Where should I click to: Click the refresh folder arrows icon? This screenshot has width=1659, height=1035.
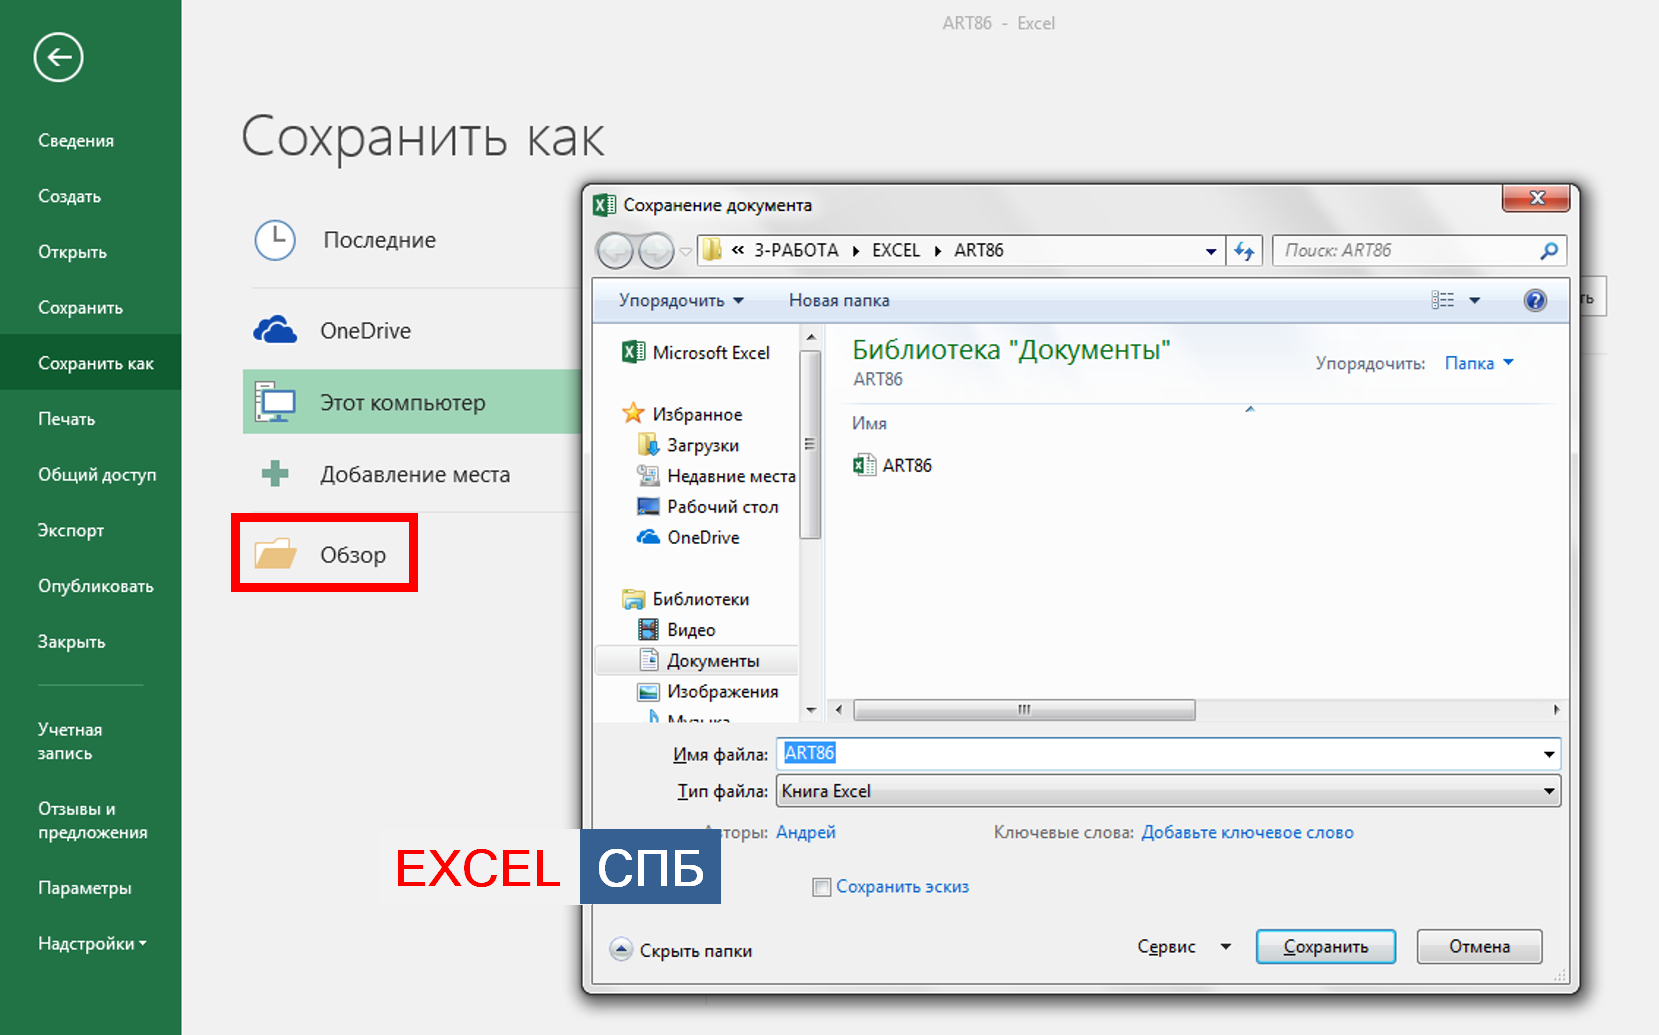[1244, 251]
